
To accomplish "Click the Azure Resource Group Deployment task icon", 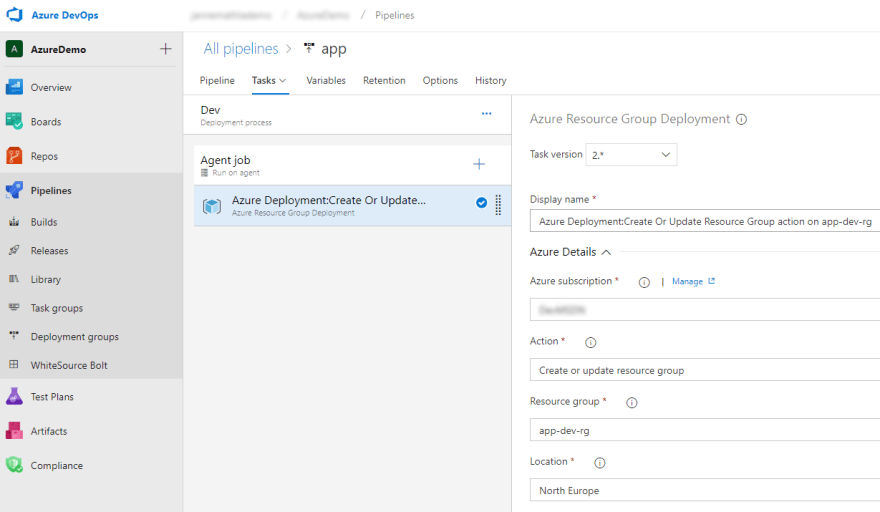I will [212, 206].
